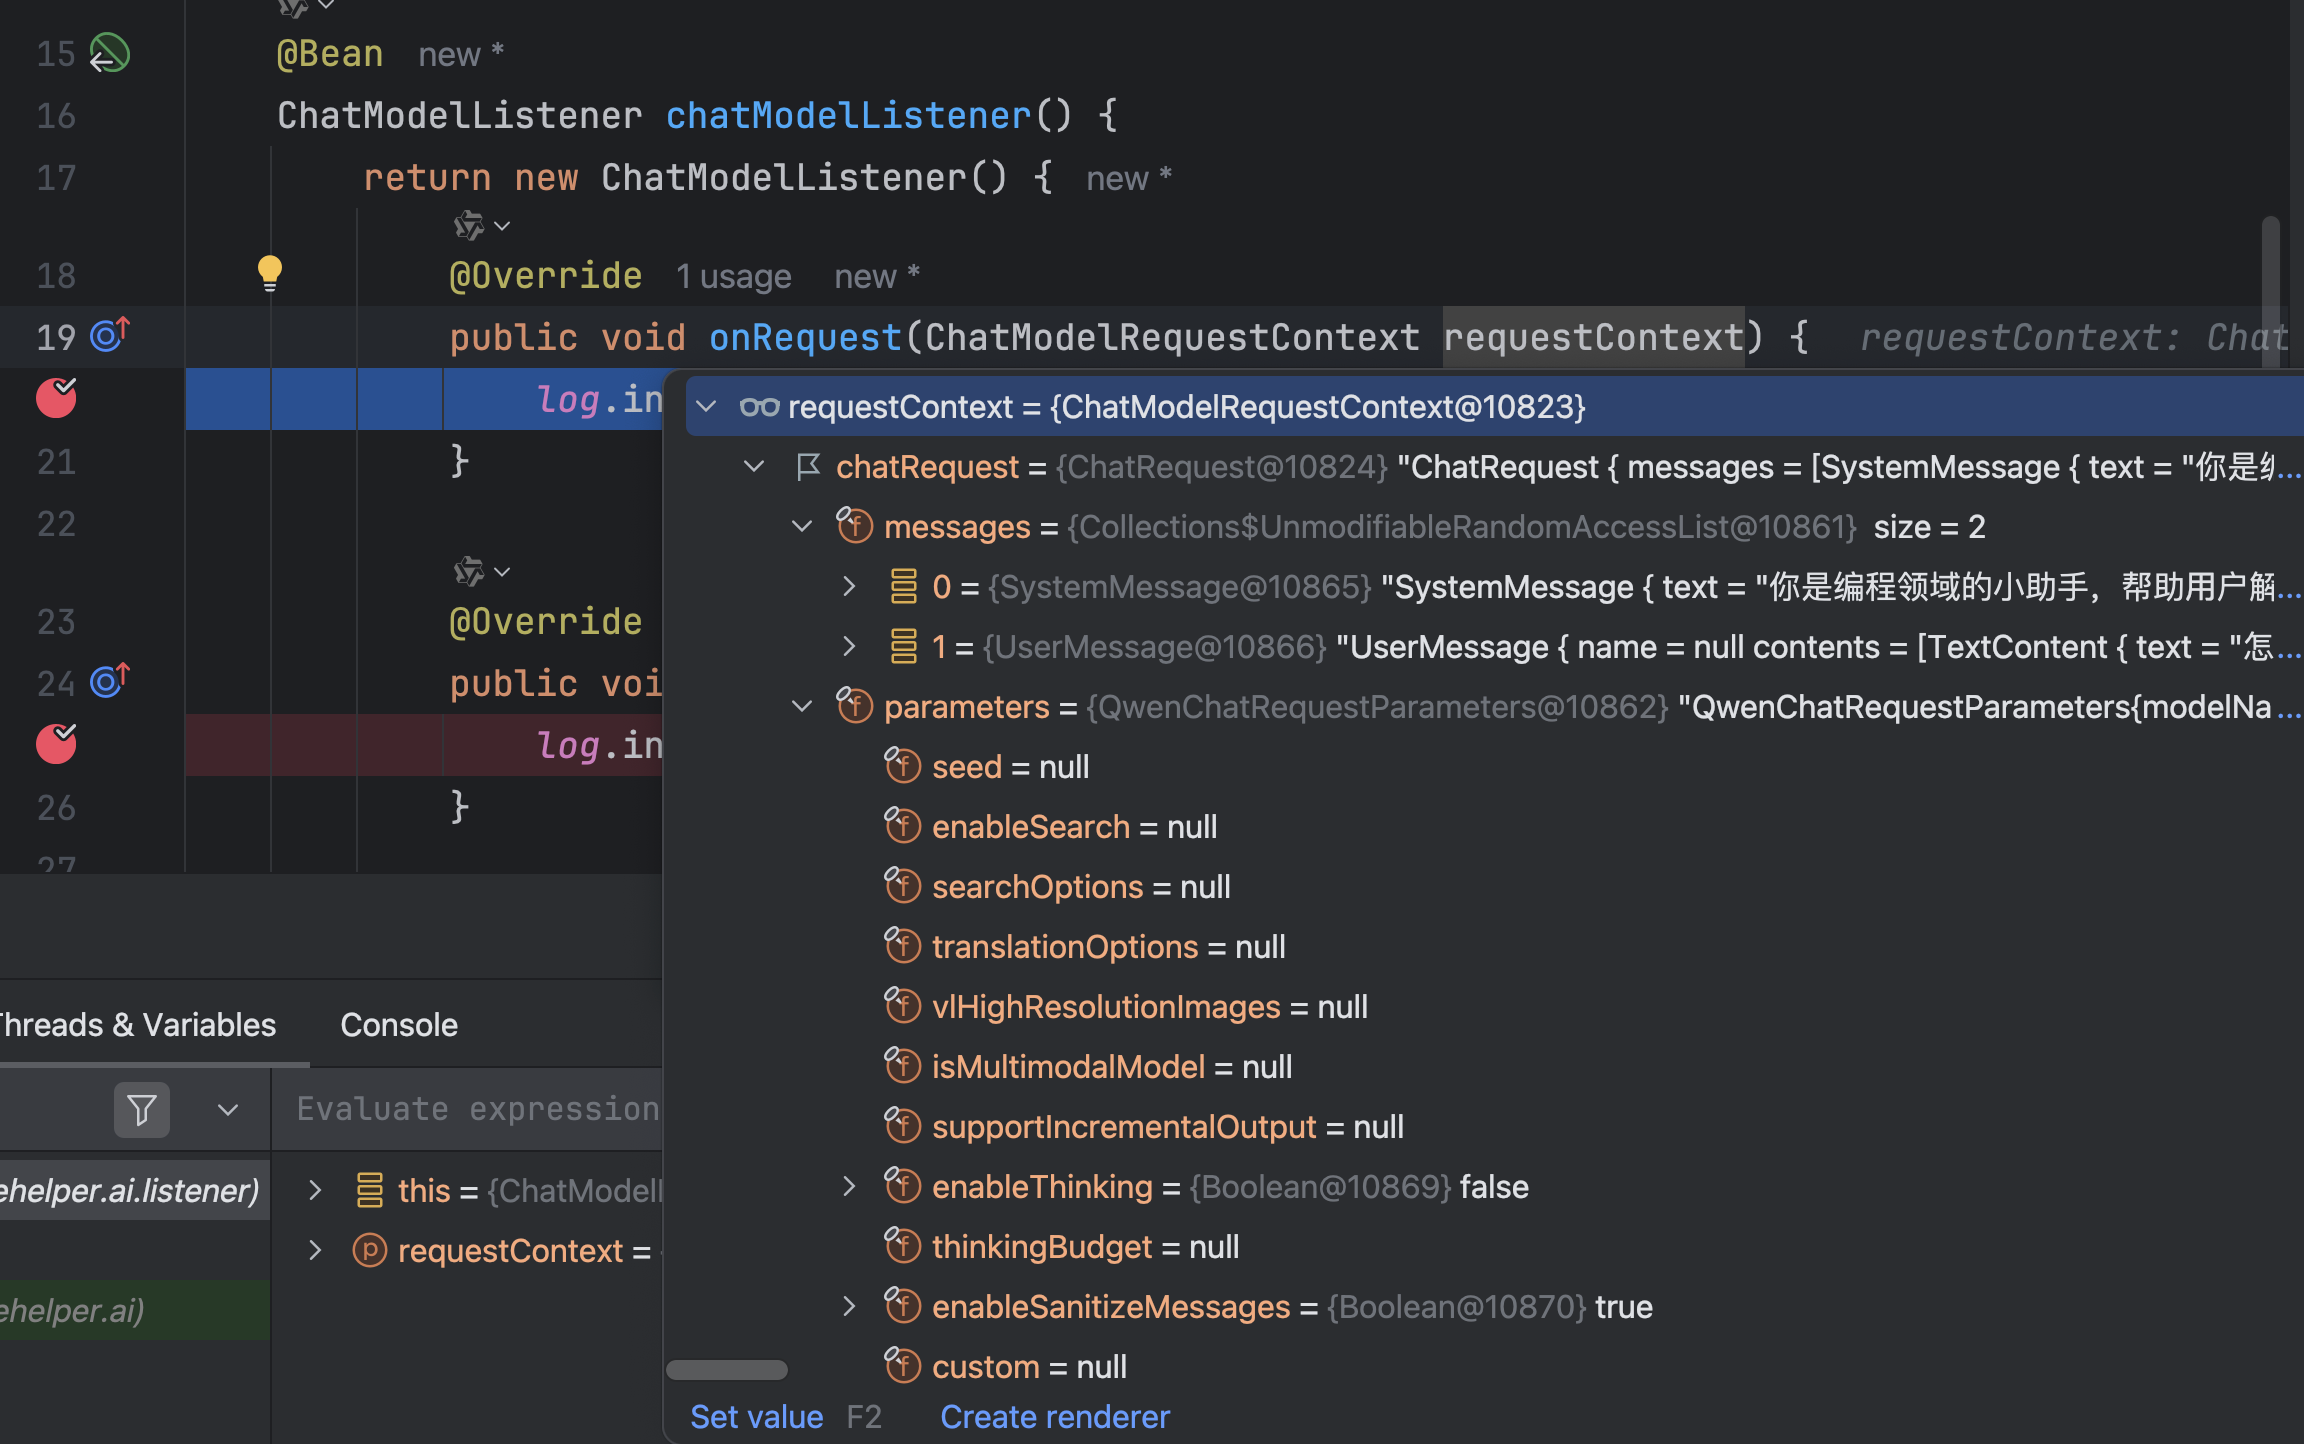Viewport: 2304px width, 1444px height.
Task: Click the implements-method gutter icon on line 19
Action: point(110,336)
